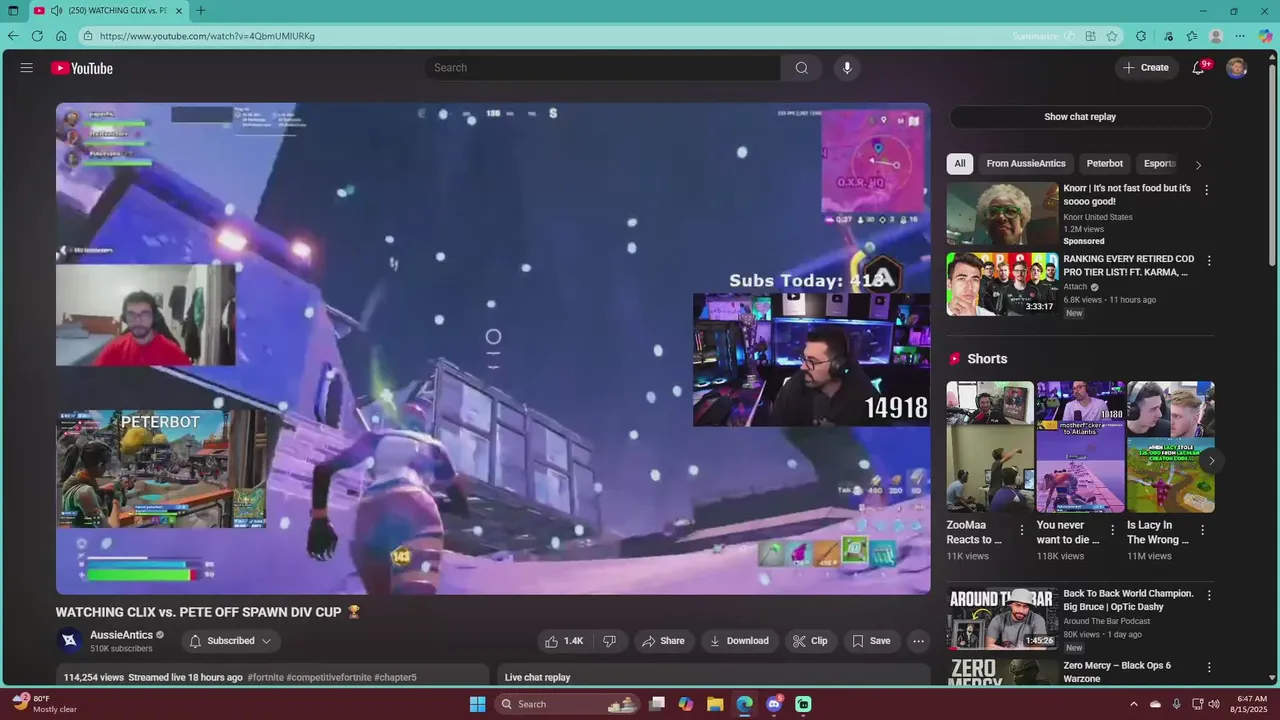The image size is (1280, 720).
Task: Click the #chapter5 hashtag
Action: pyautogui.click(x=396, y=677)
